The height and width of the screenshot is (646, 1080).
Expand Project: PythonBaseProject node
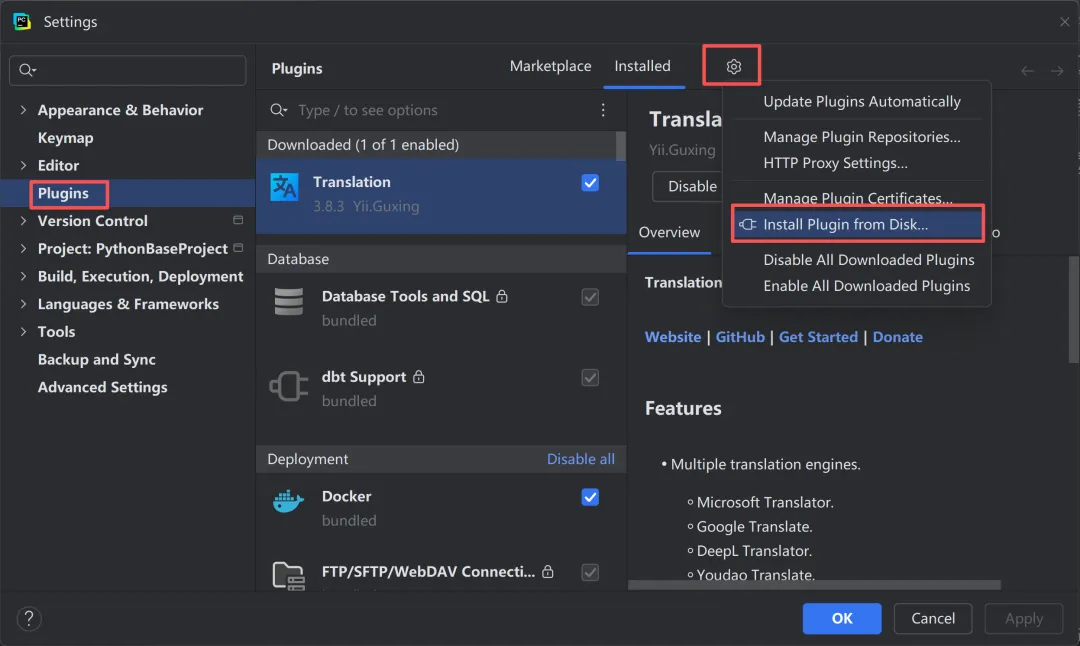(23, 248)
